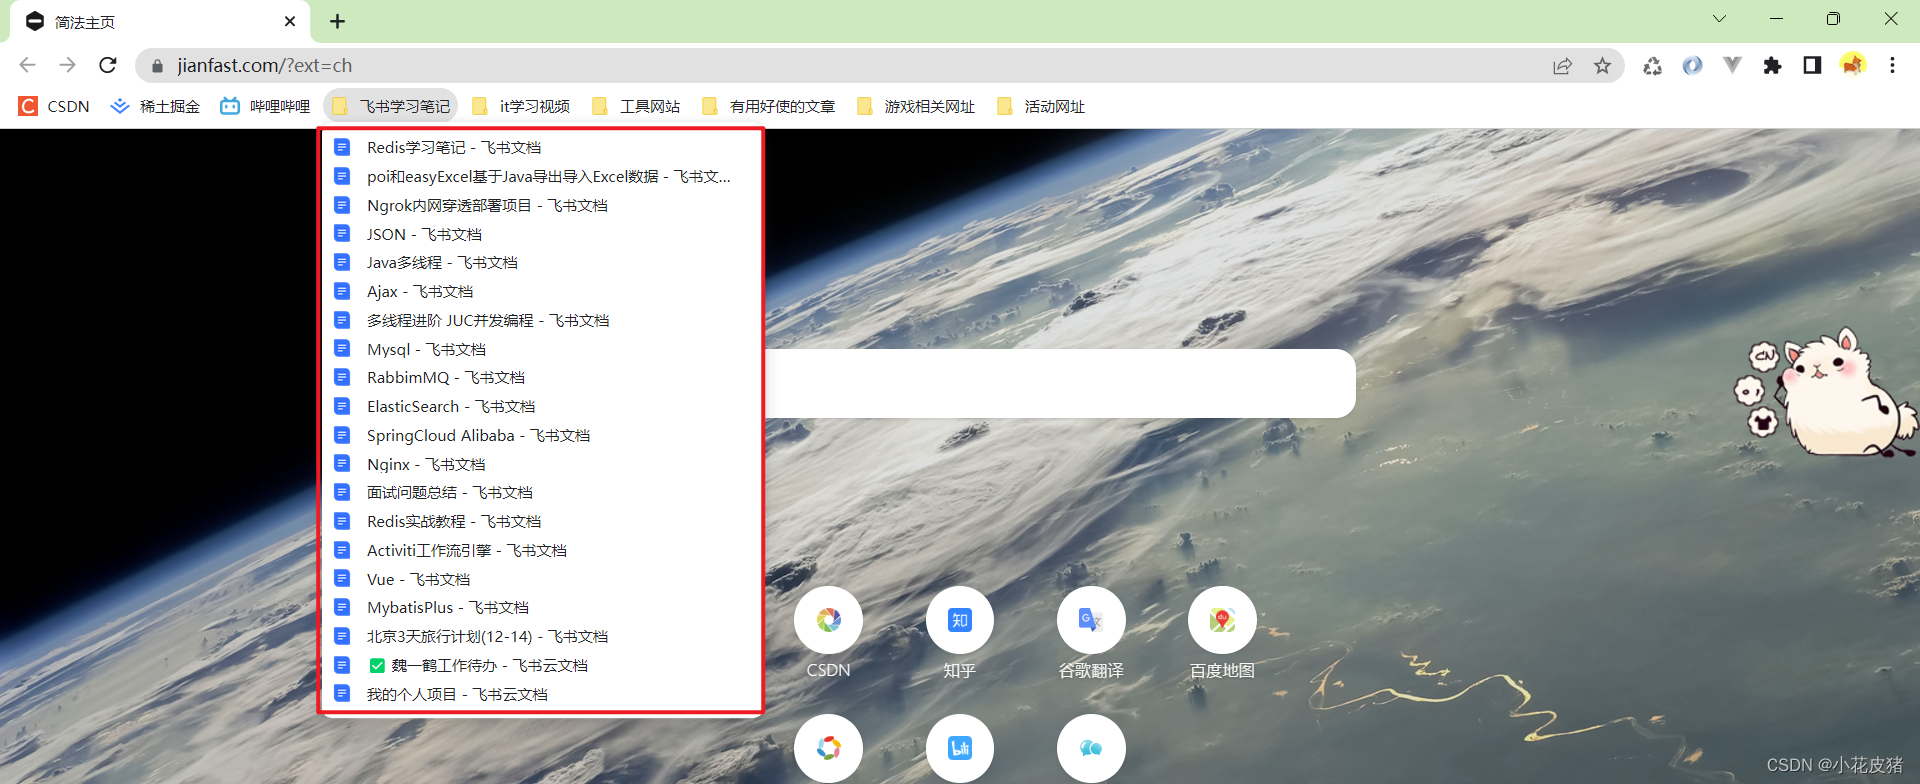Open Ngrok内网穿透部署项目 bookmark entry
Screen dimensions: 1920x784
pyautogui.click(x=540, y=205)
